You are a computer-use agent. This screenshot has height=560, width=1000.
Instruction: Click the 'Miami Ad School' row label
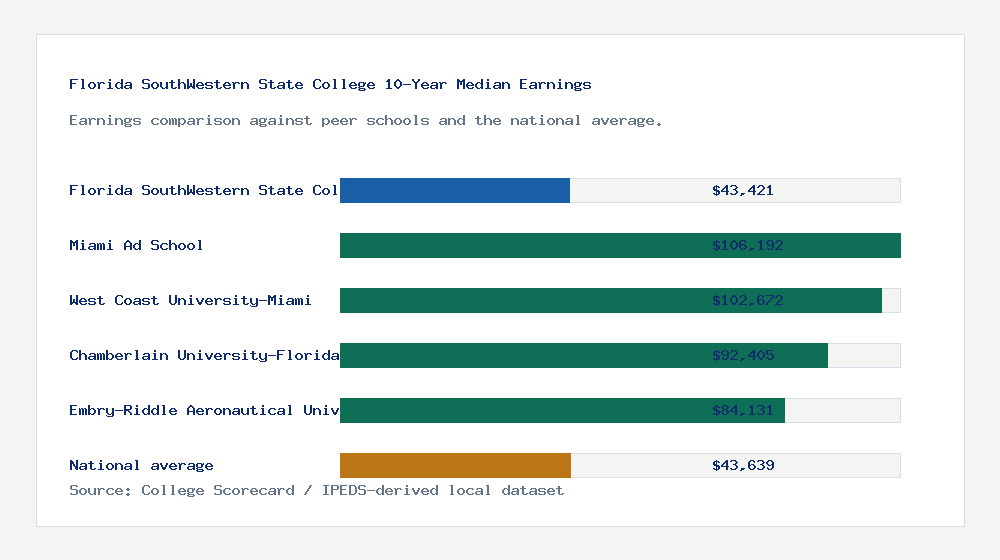(136, 245)
